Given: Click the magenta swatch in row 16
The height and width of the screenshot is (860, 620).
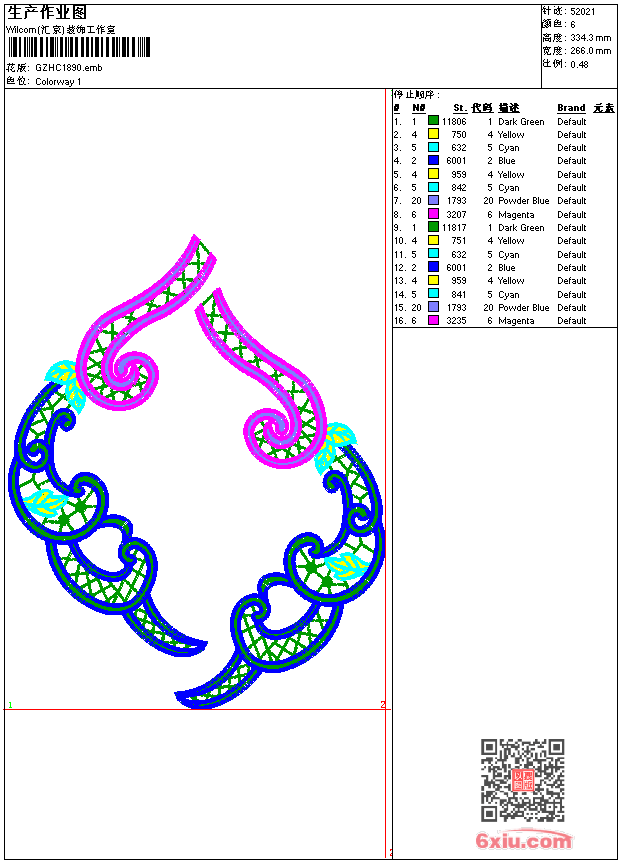Looking at the screenshot, I should tap(433, 320).
